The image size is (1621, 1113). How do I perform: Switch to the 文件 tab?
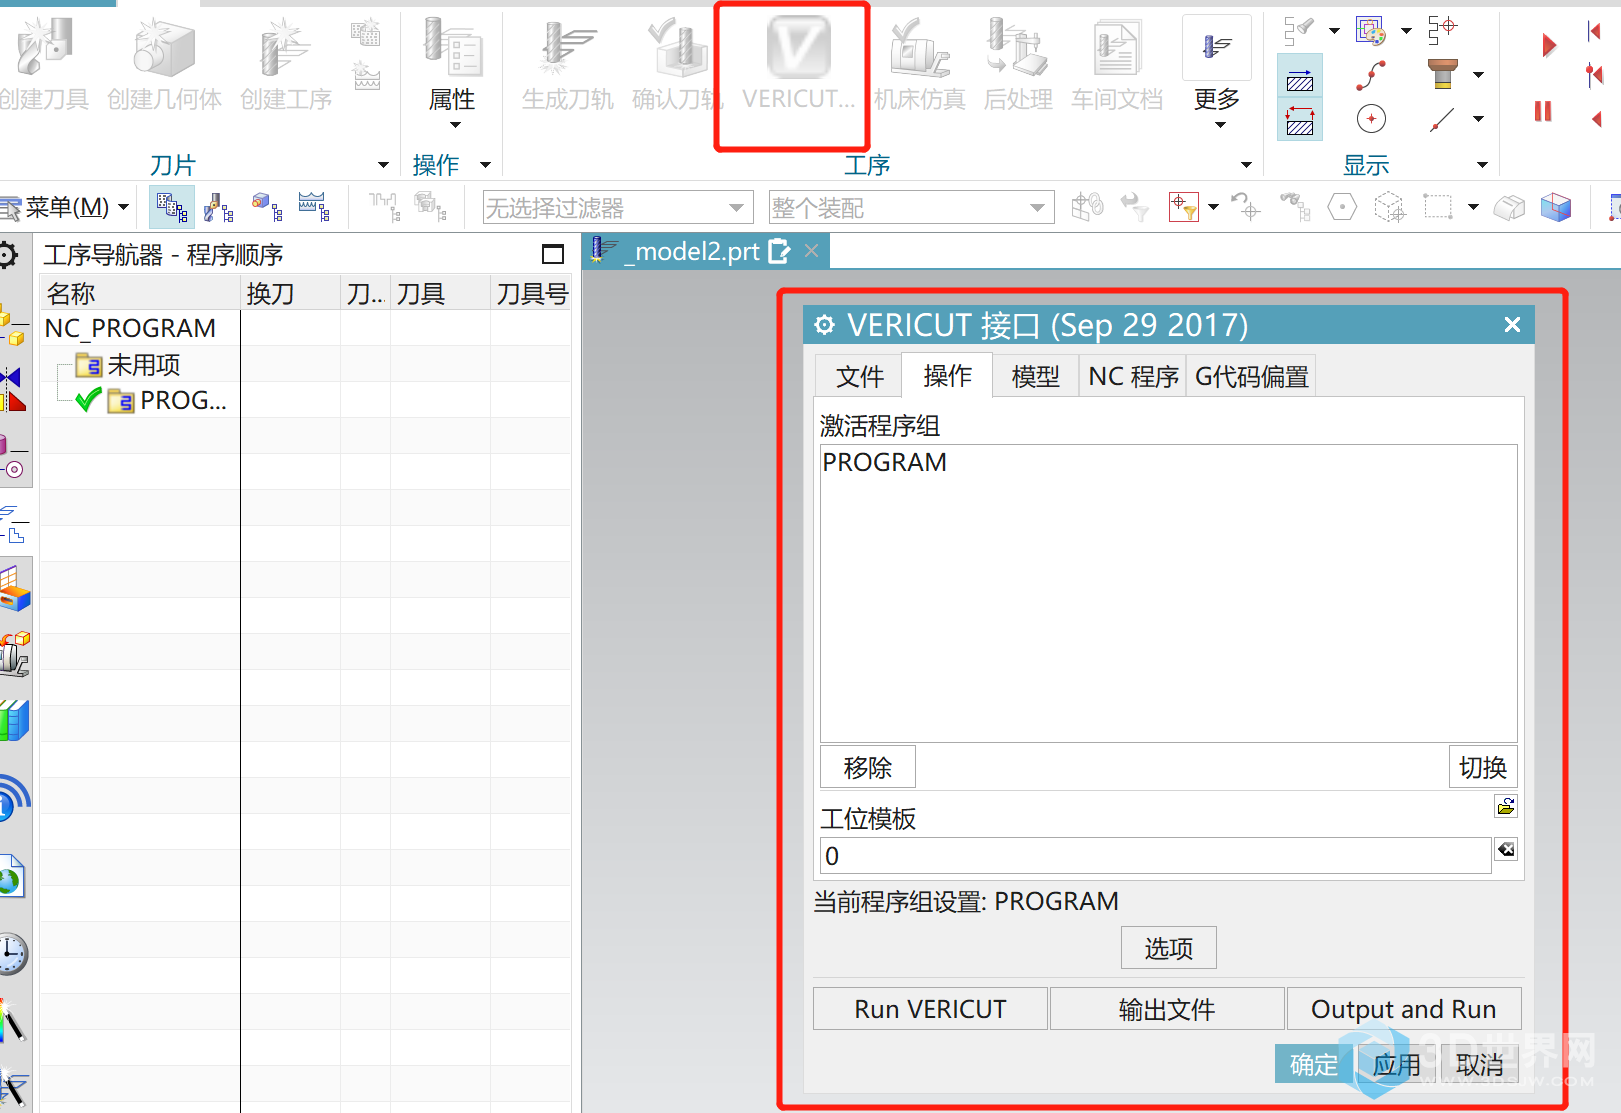(860, 376)
